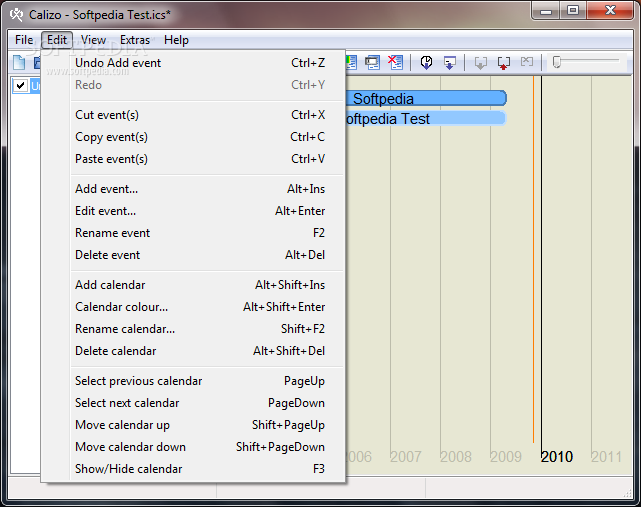The image size is (641, 507).
Task: Maximize the Calizo window
Action: [573, 11]
